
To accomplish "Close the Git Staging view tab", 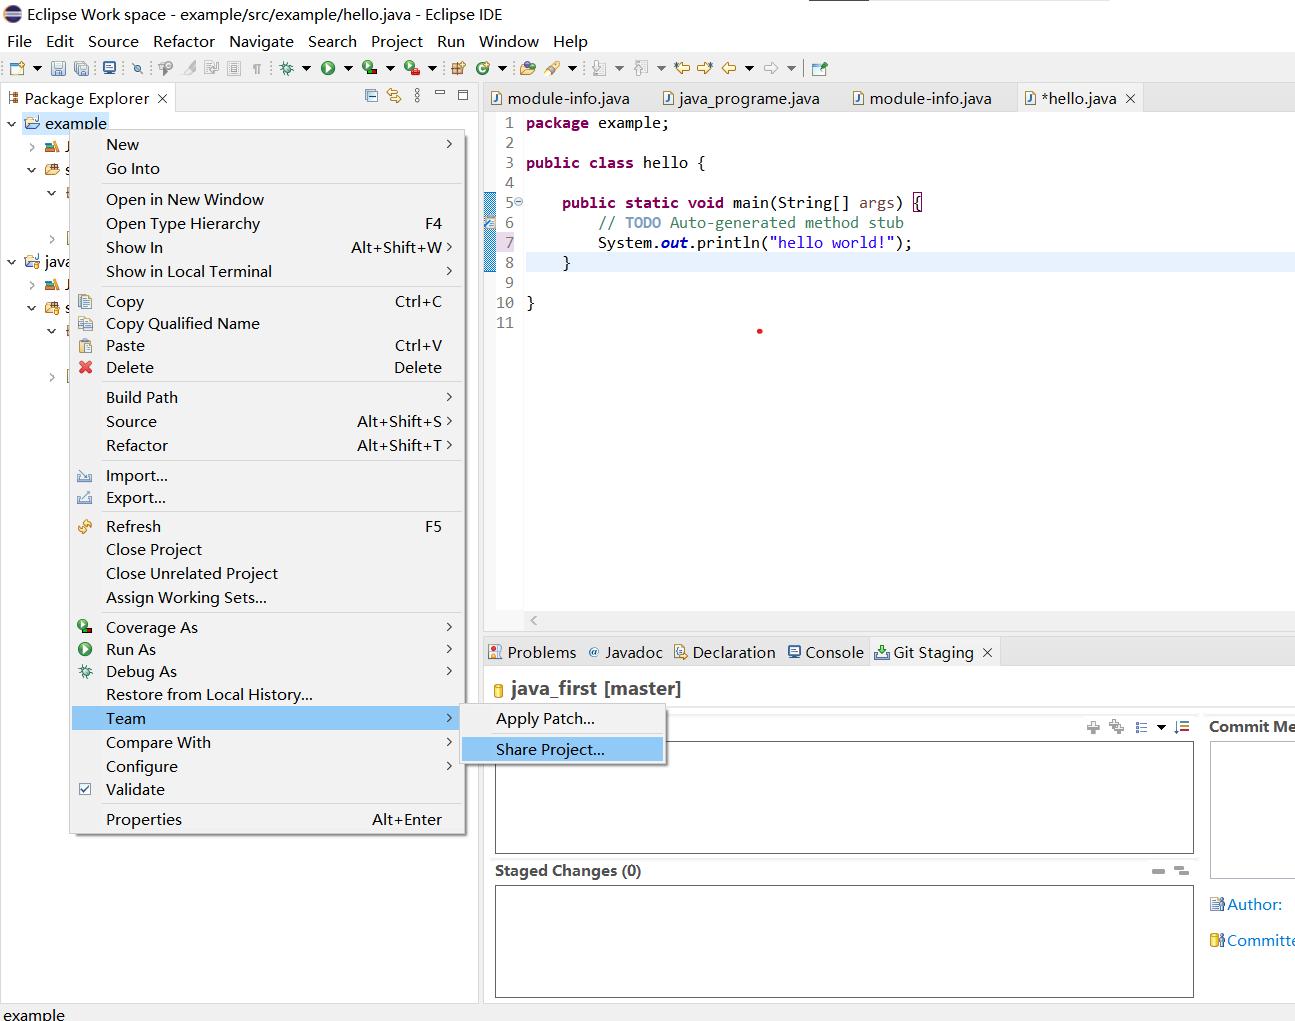I will click(x=987, y=652).
